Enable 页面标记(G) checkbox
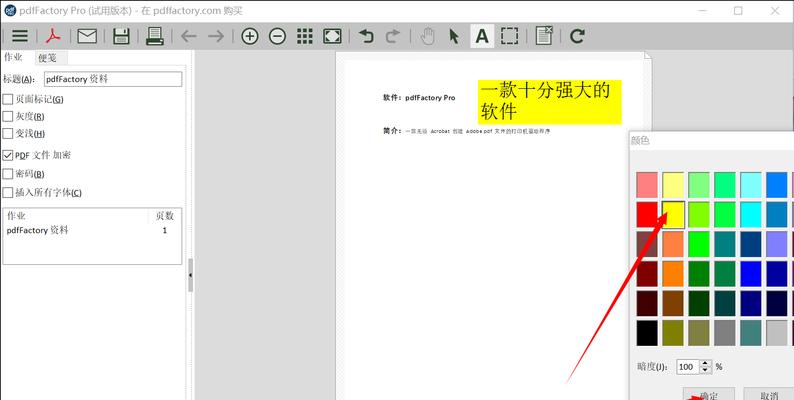 (8, 99)
